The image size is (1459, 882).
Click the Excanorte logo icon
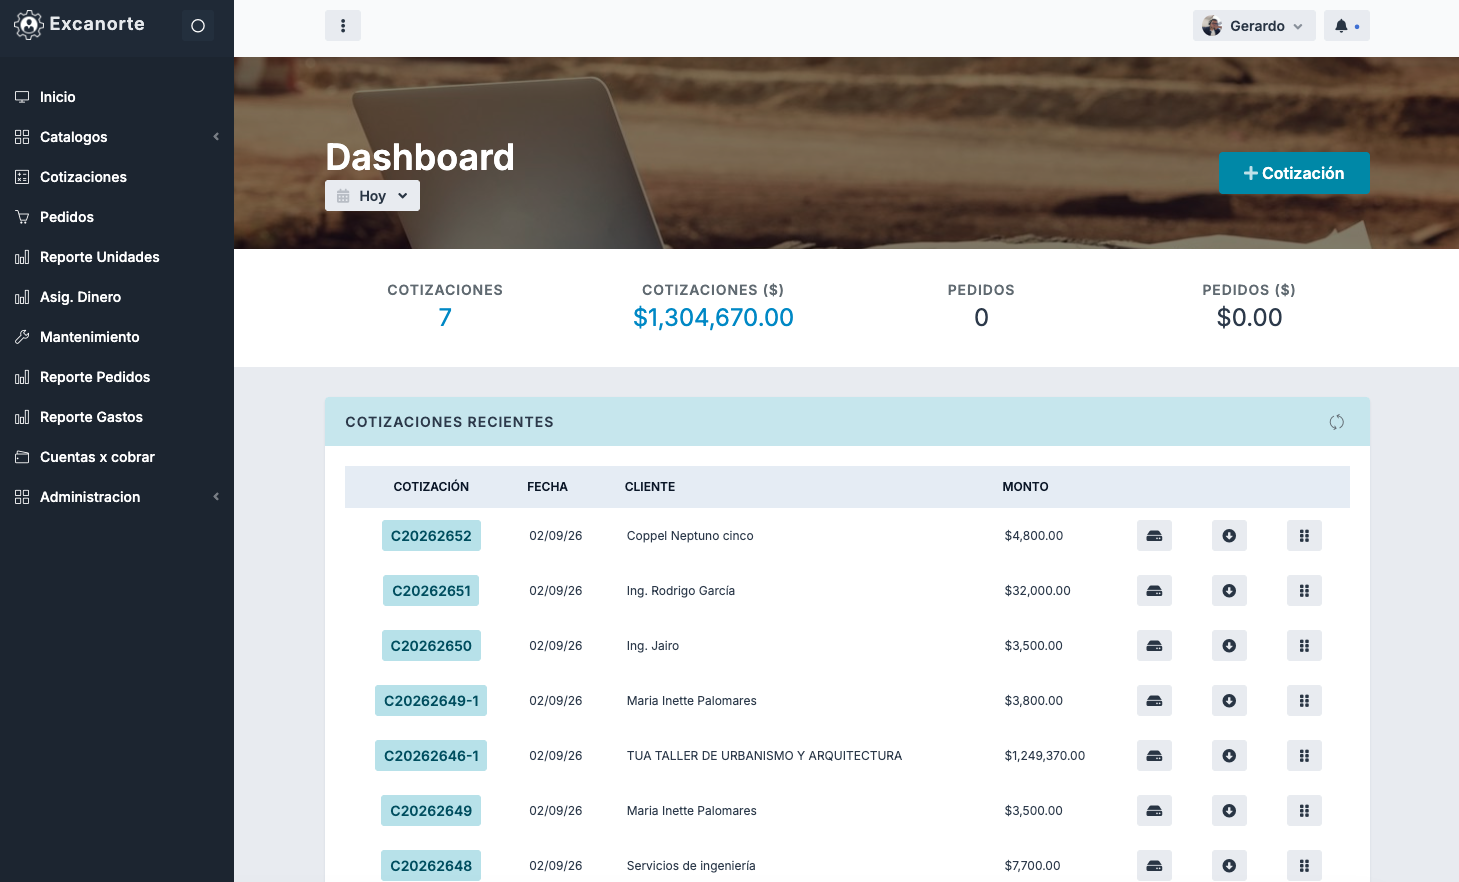coord(29,25)
